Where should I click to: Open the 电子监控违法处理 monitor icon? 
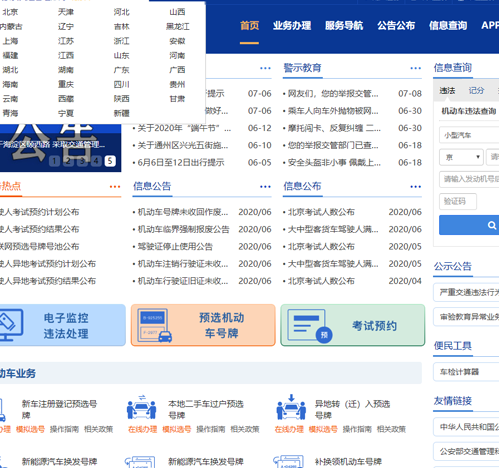[x=11, y=325]
